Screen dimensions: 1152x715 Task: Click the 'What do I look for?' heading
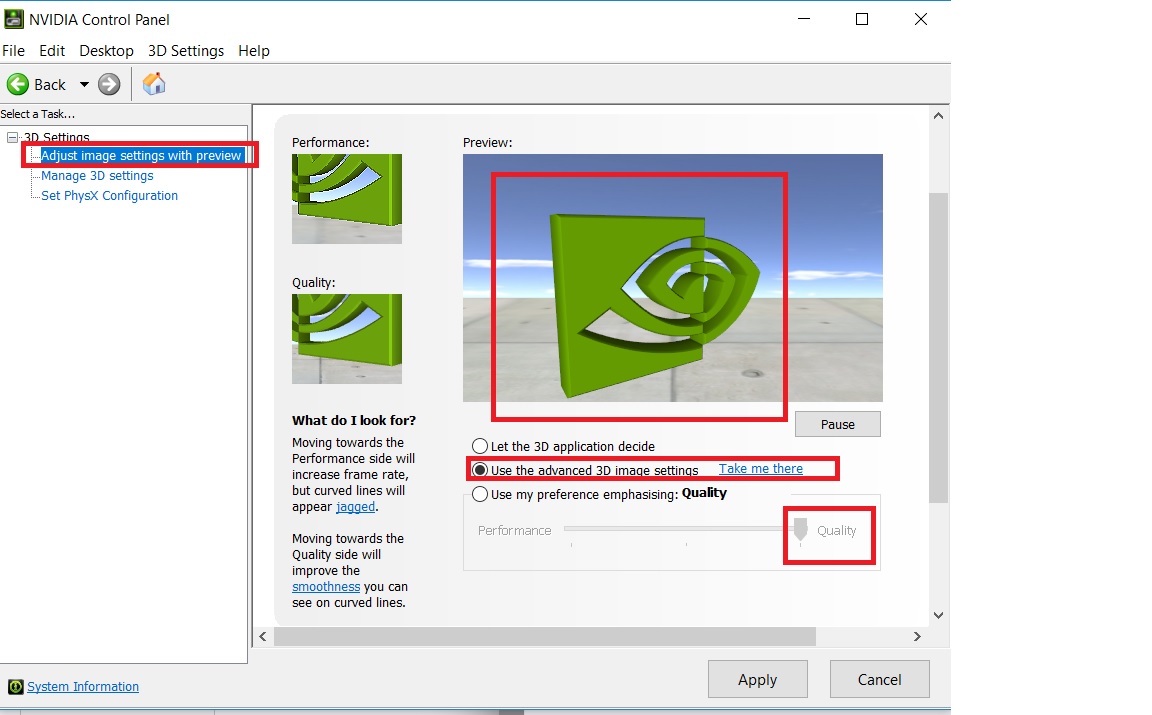(354, 420)
